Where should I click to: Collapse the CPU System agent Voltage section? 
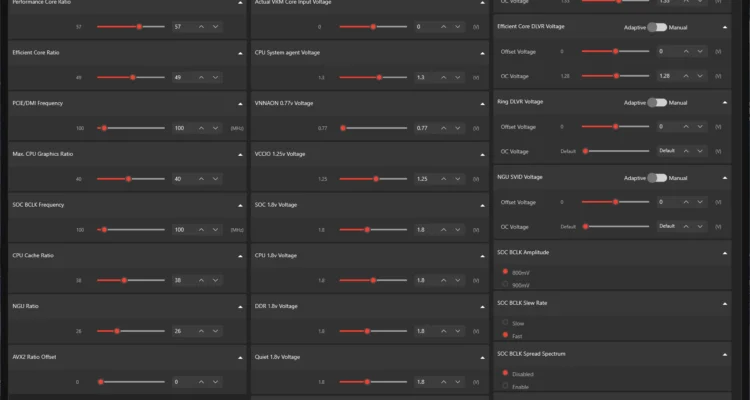(483, 53)
